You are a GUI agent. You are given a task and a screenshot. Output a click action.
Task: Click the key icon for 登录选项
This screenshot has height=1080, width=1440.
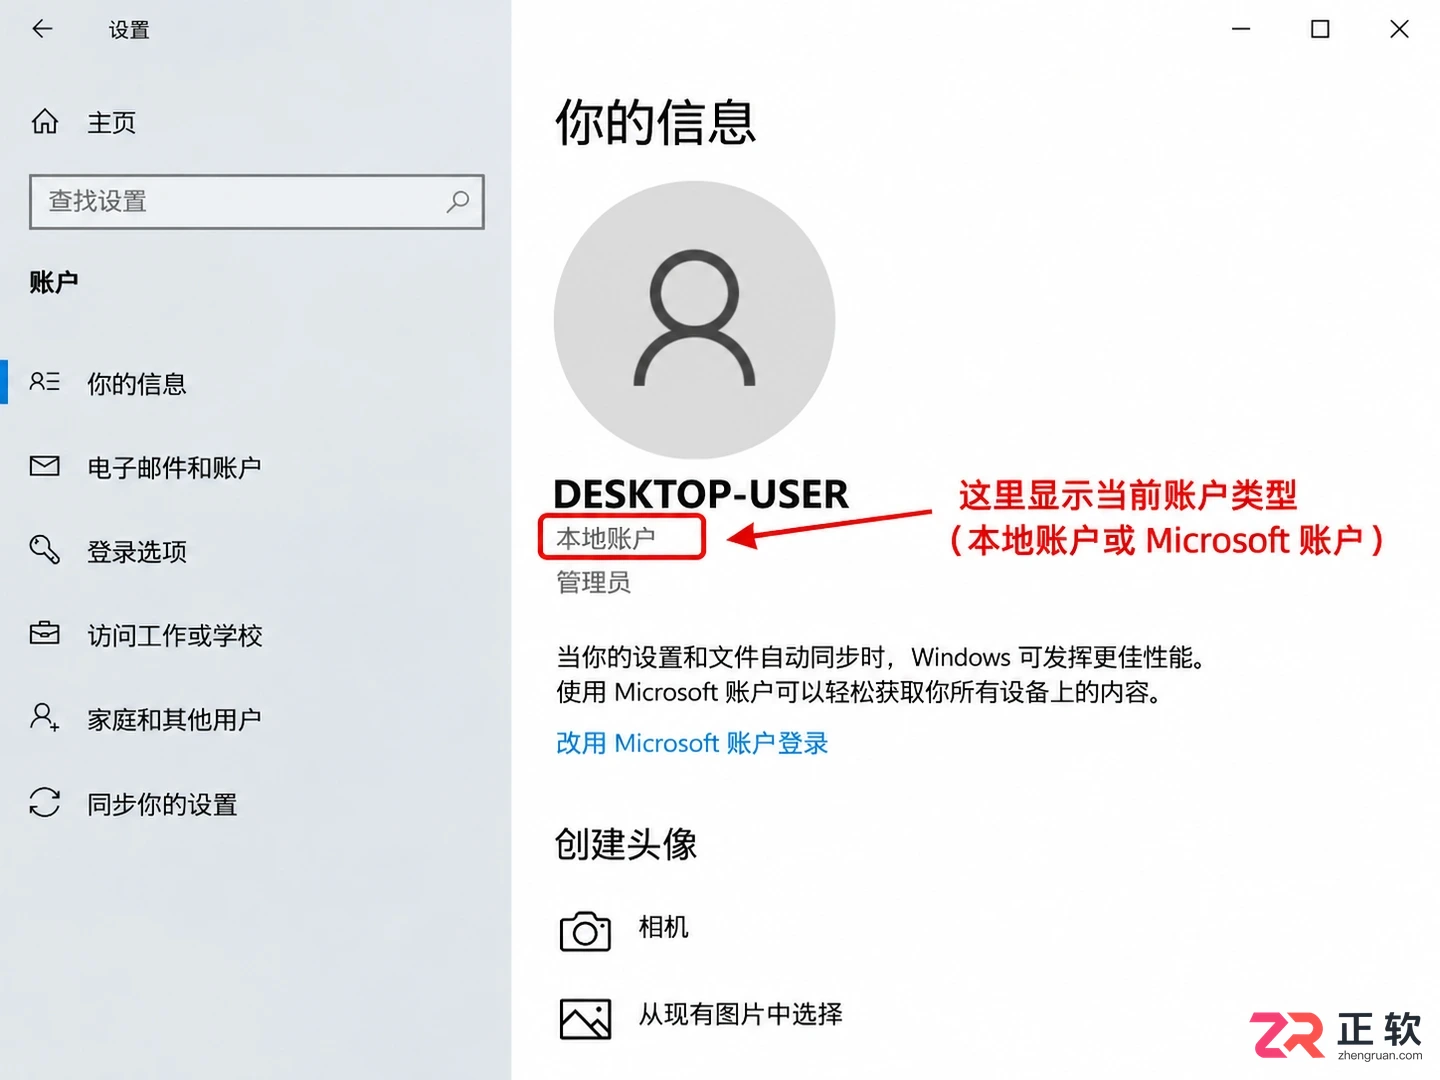click(x=45, y=549)
